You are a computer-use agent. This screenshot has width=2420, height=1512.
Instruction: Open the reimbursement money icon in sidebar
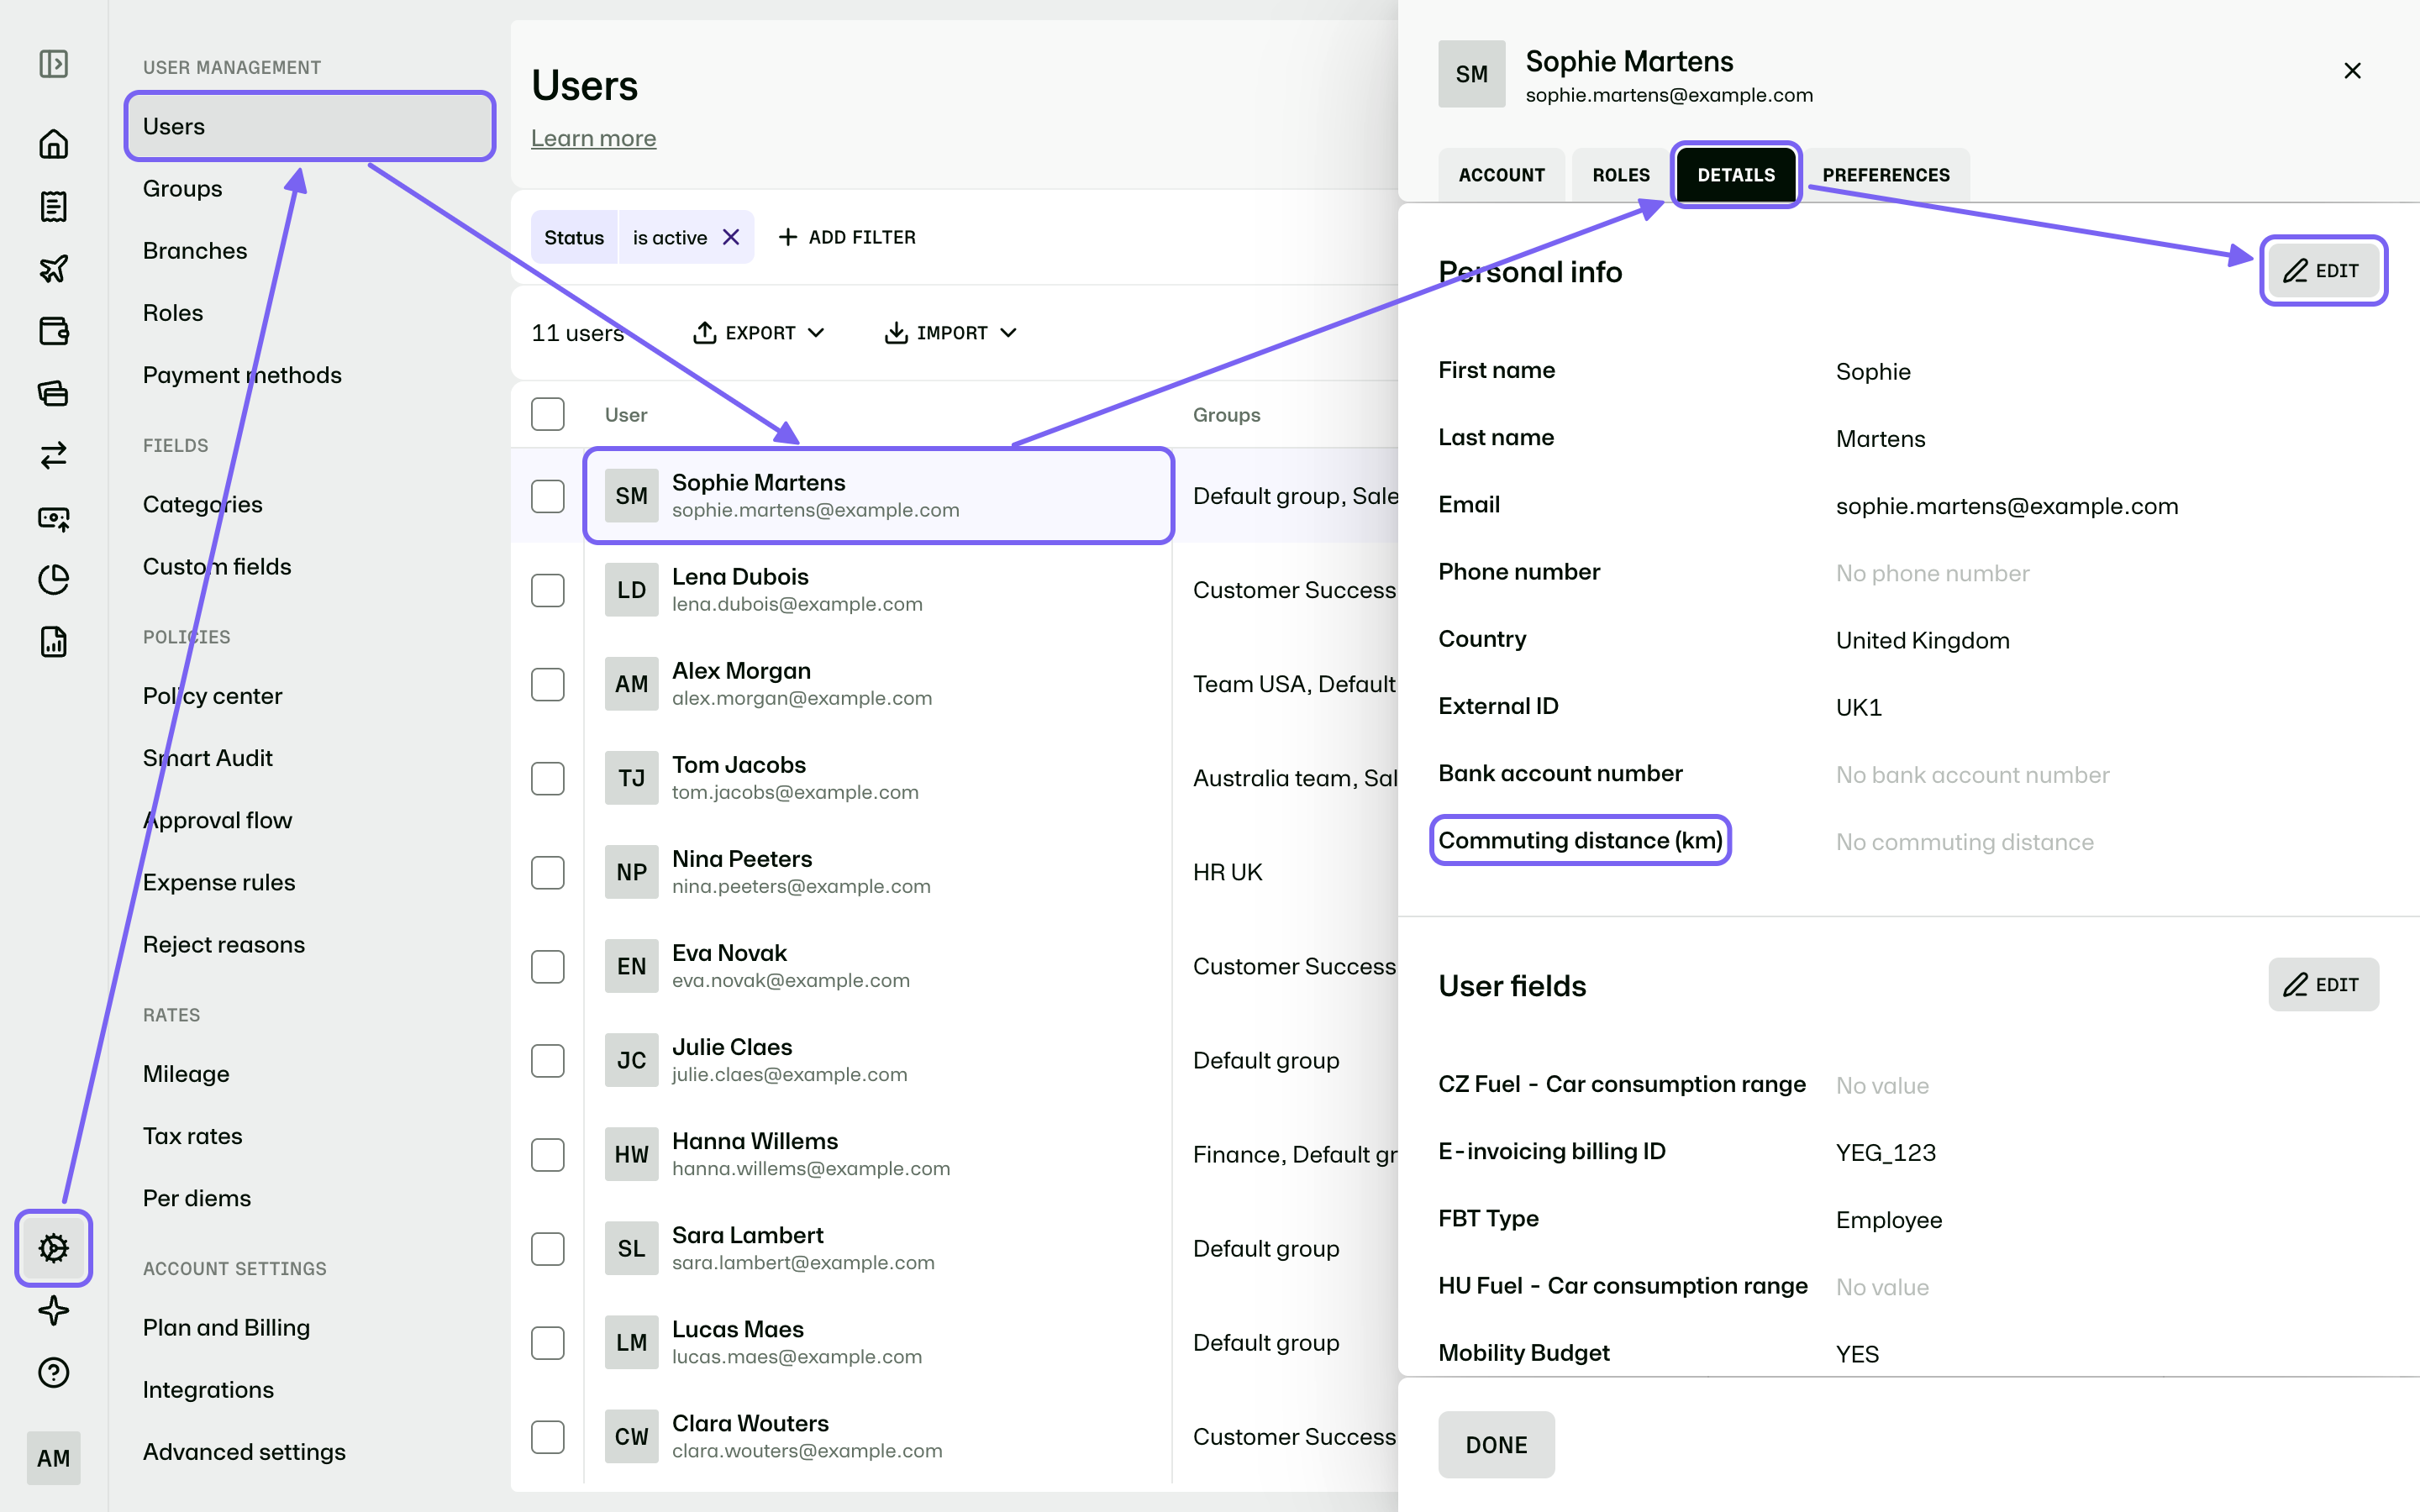coord(53,517)
